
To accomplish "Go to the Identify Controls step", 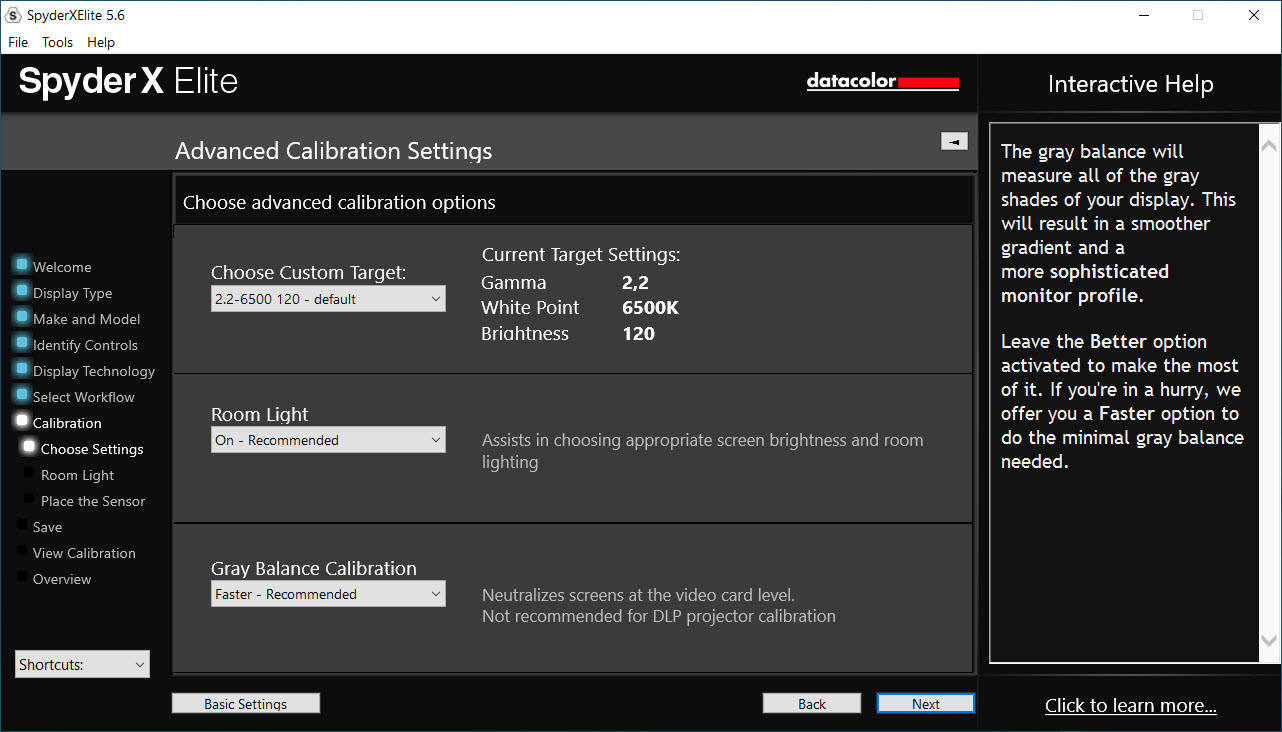I will [85, 345].
